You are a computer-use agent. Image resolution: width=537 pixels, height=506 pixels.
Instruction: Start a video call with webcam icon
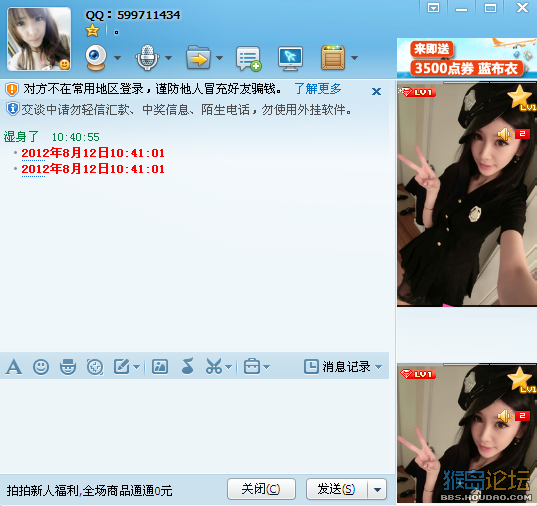coord(96,58)
